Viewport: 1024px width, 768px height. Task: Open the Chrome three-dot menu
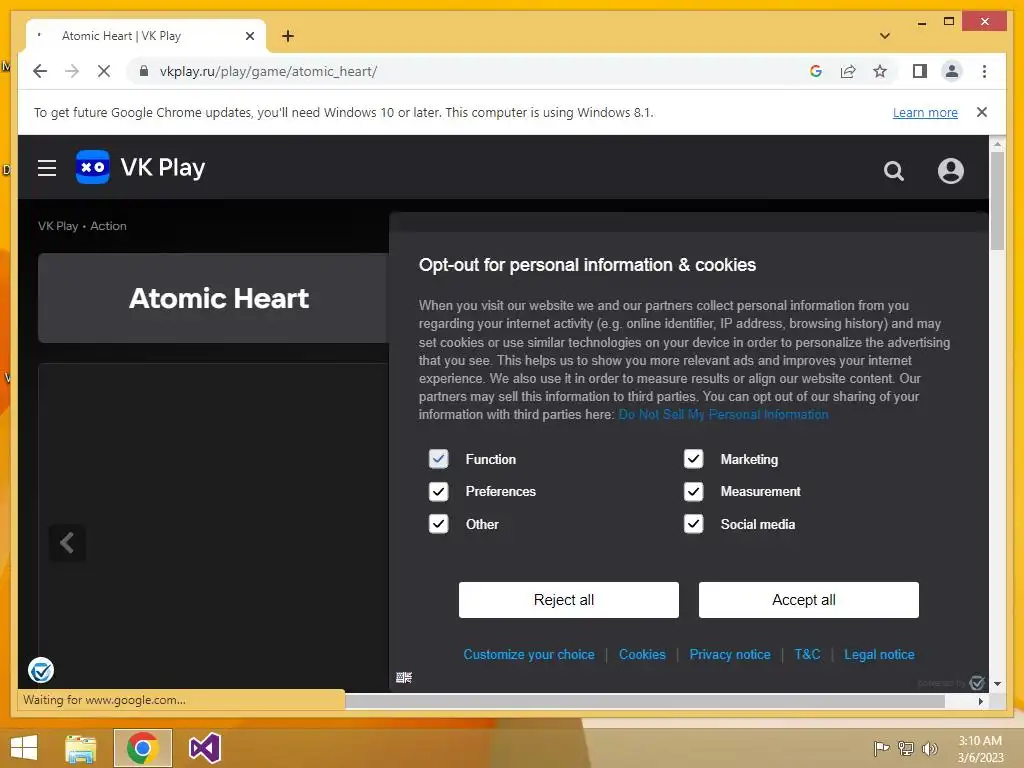click(984, 71)
